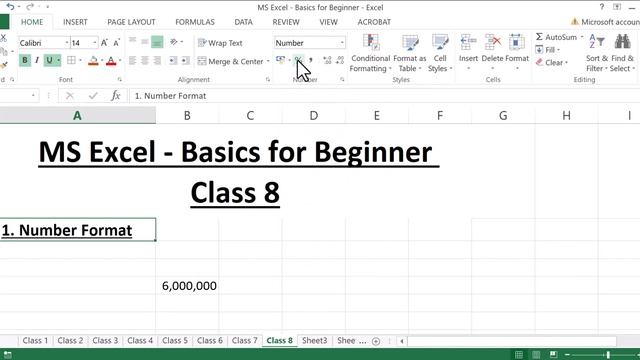640x360 pixels.
Task: Toggle Wrap Text
Action: point(220,43)
